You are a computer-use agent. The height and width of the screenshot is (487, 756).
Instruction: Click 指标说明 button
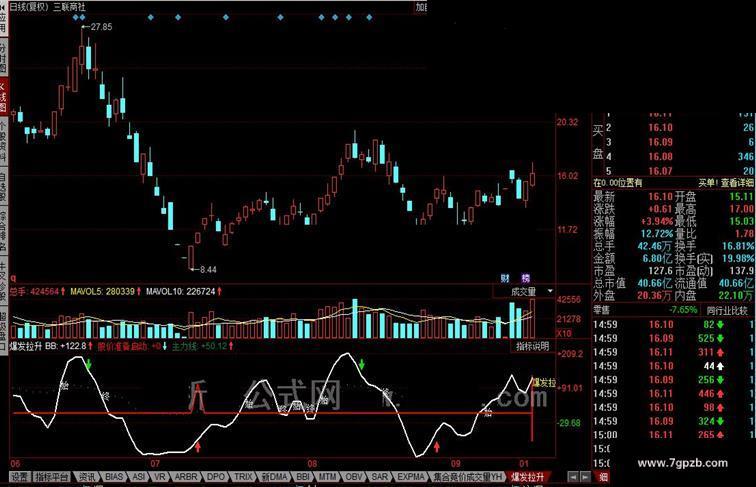pos(532,346)
